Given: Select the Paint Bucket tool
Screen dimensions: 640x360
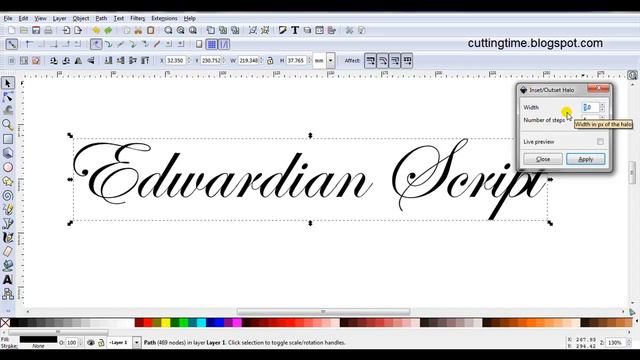Looking at the screenshot, I should (8, 266).
